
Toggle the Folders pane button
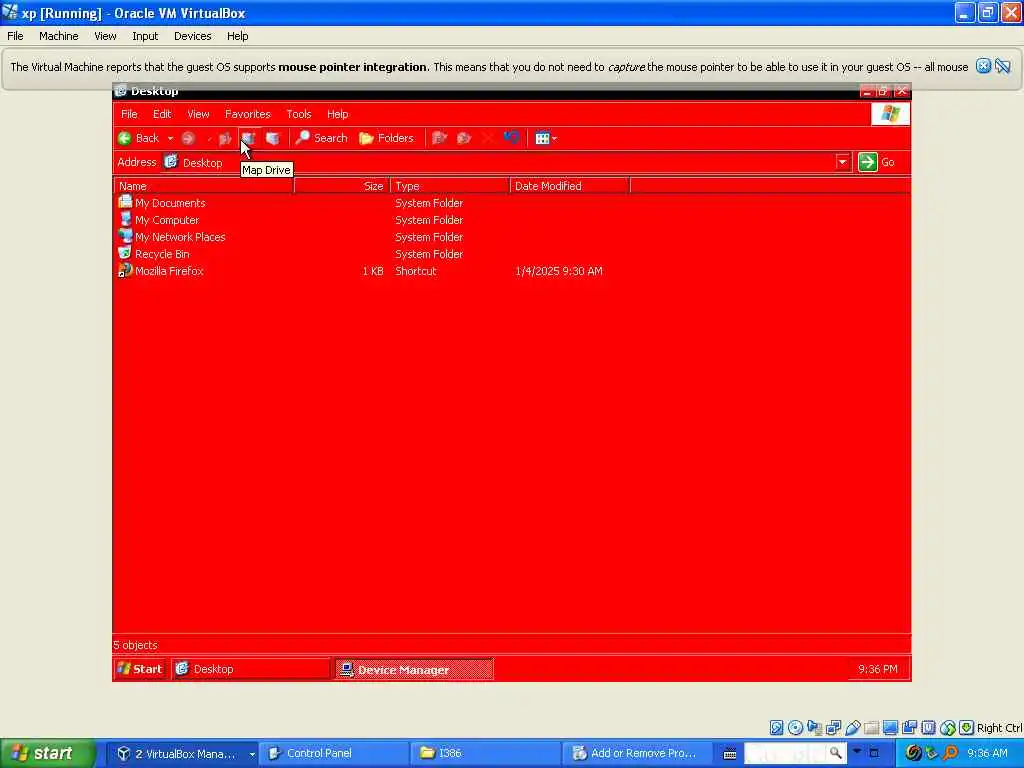[387, 138]
